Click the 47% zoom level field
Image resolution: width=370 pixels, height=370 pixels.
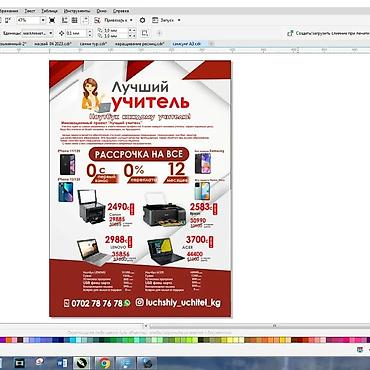coord(28,20)
